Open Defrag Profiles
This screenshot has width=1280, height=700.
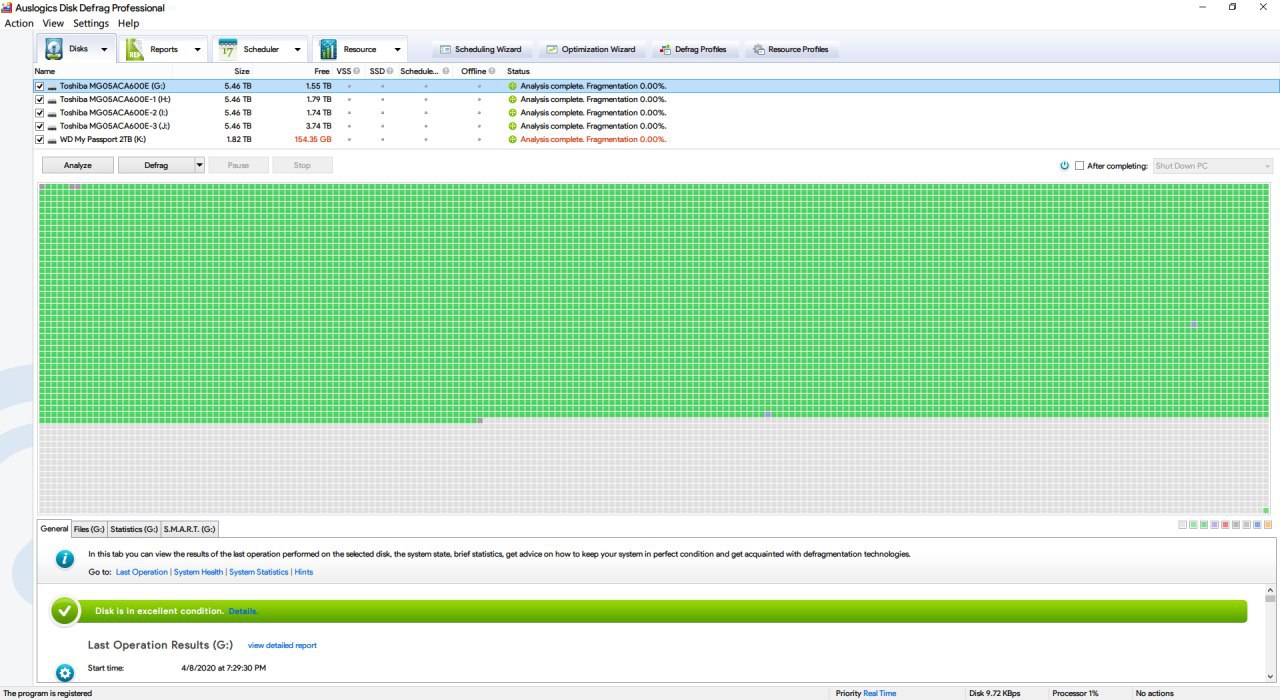(694, 49)
